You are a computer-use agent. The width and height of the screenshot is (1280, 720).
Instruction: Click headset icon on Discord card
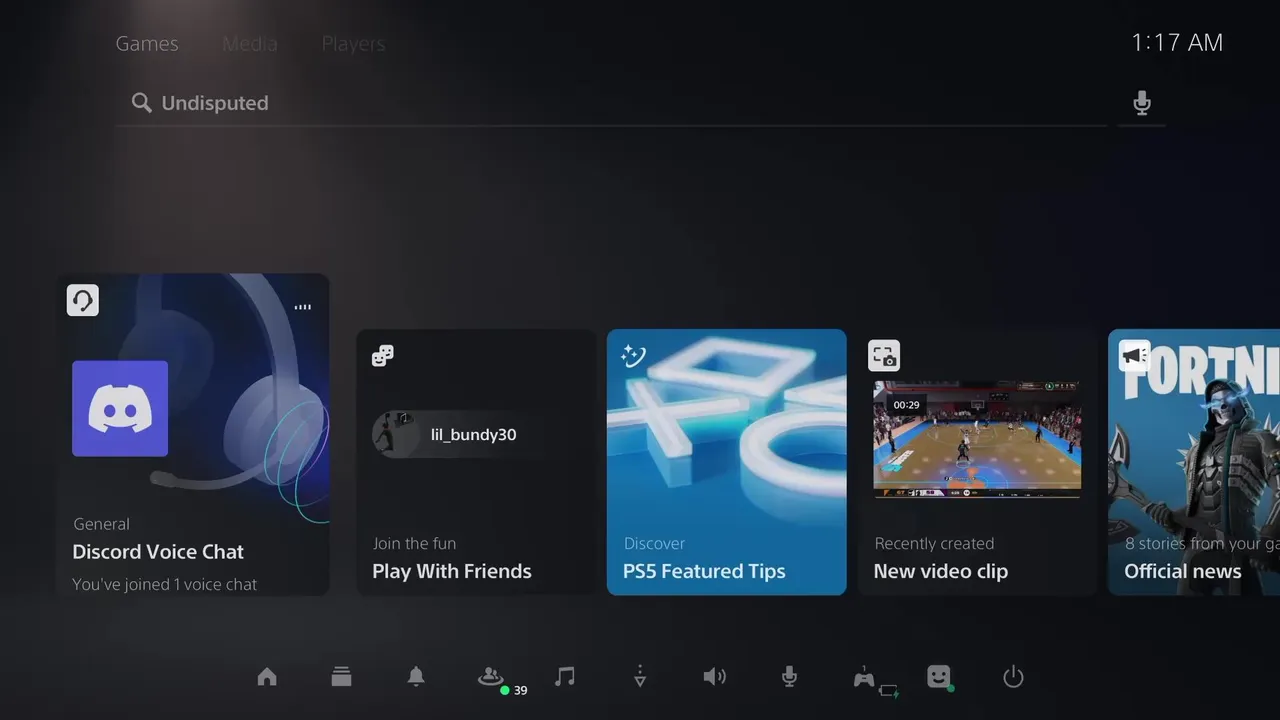click(x=83, y=300)
